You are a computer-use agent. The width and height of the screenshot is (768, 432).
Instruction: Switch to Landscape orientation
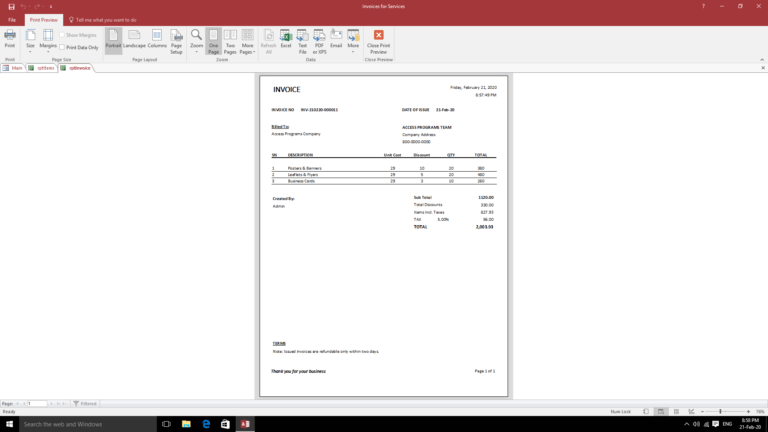coord(134,40)
